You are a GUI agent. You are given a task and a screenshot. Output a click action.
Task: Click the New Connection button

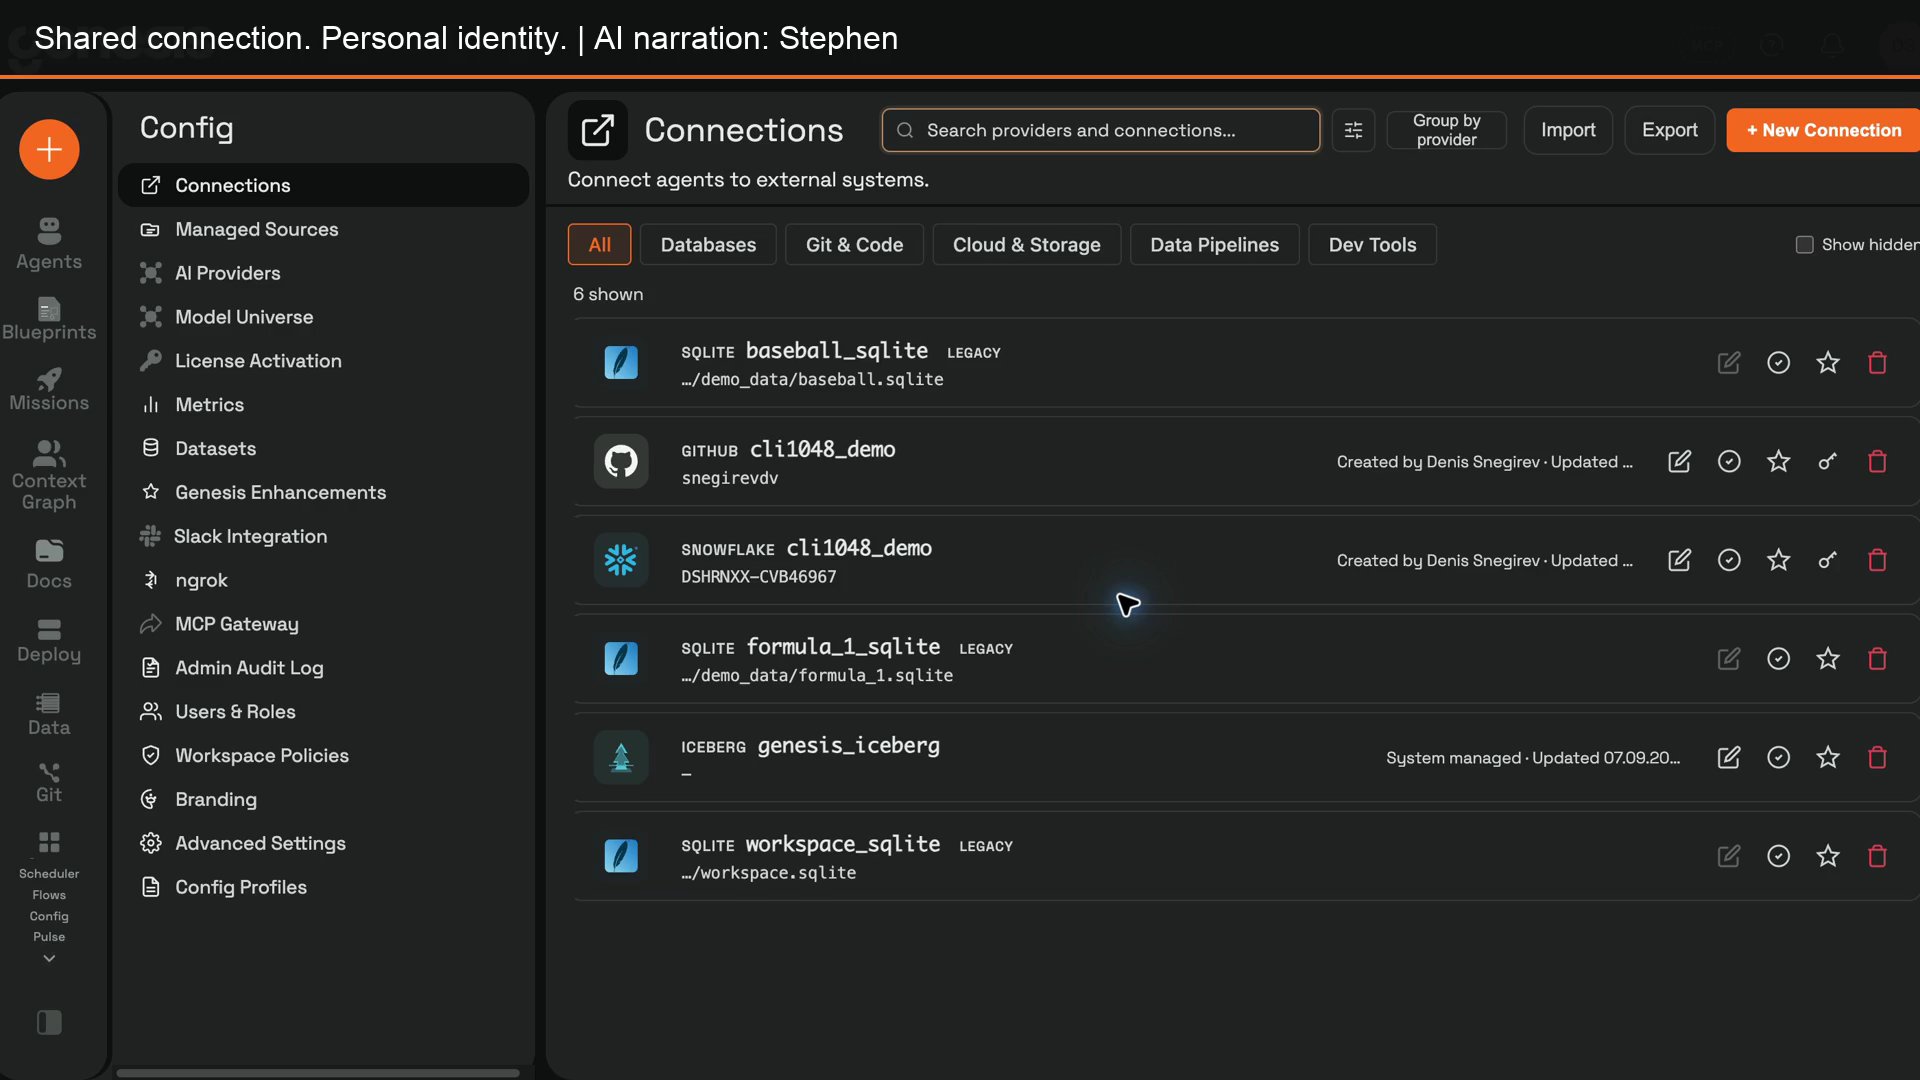click(1823, 130)
